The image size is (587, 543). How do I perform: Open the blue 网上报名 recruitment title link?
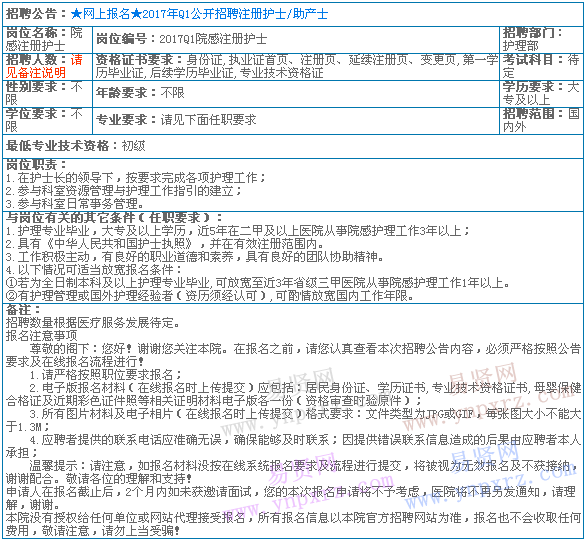pos(199,14)
